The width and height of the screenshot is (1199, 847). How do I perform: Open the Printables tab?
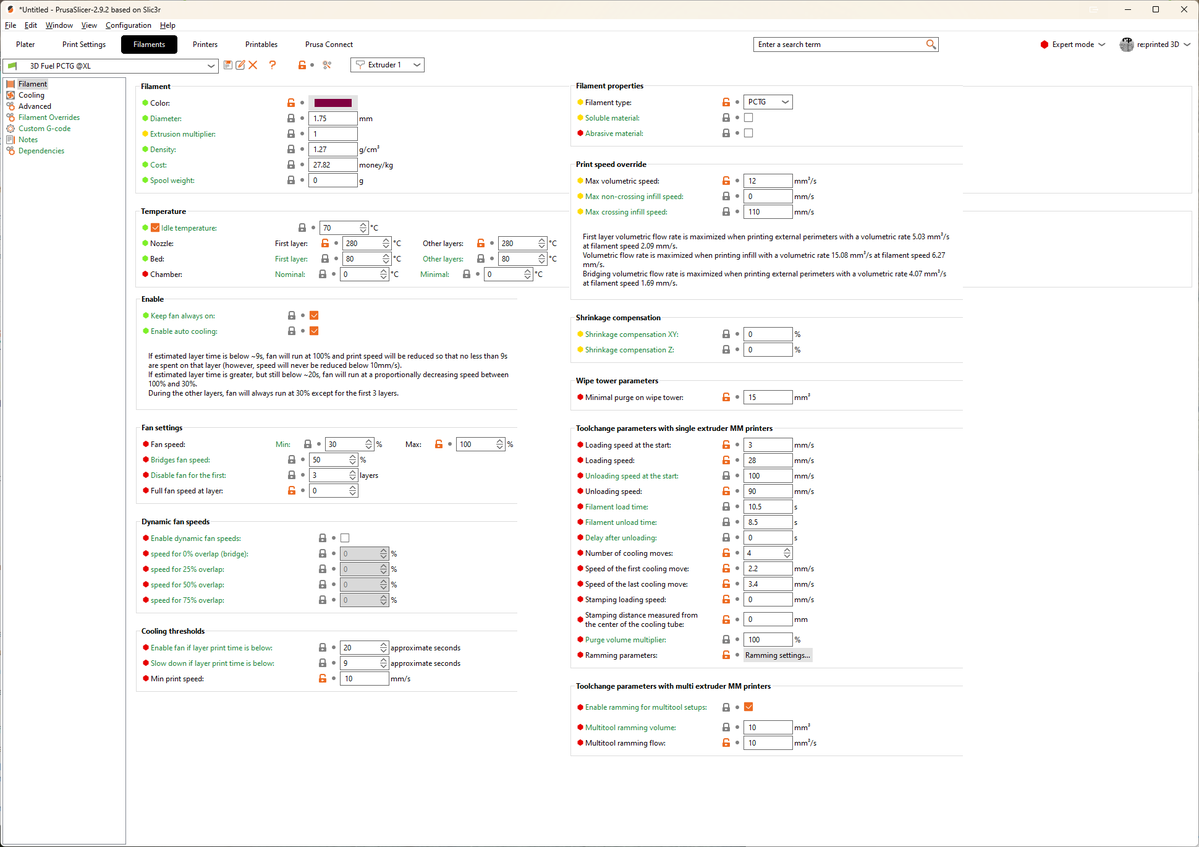(262, 44)
